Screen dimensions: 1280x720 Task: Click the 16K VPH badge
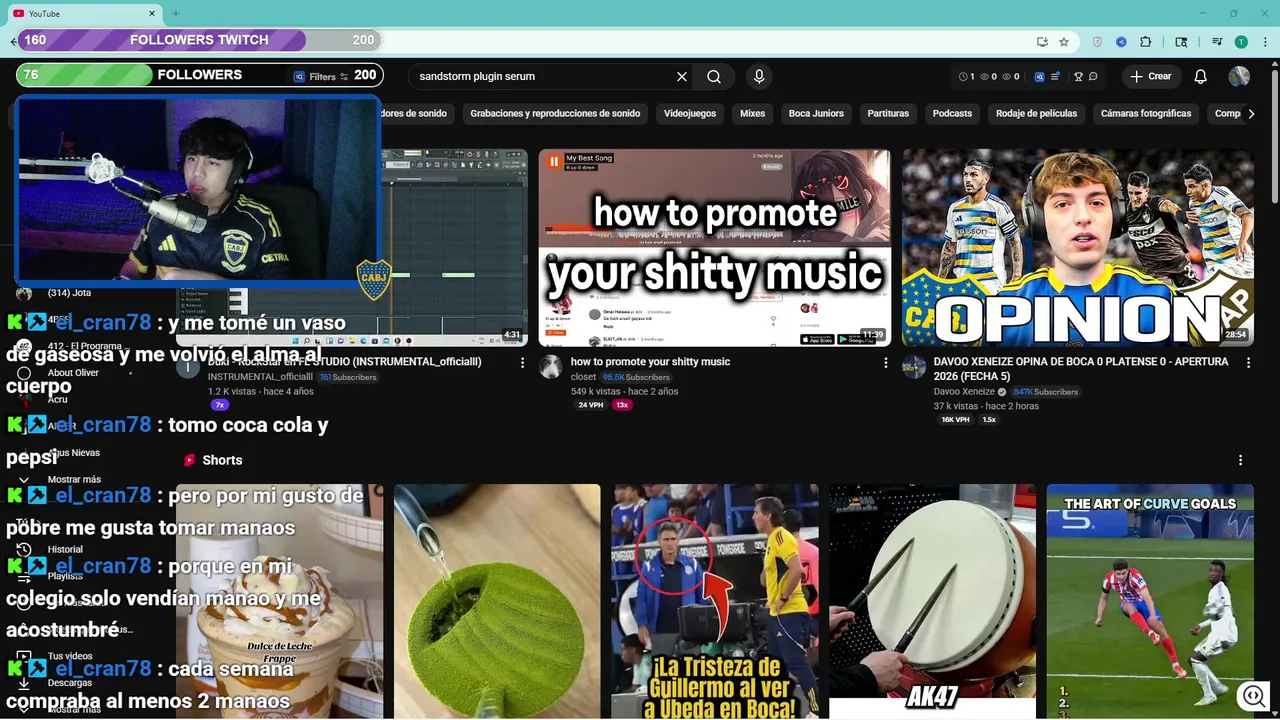pos(955,420)
